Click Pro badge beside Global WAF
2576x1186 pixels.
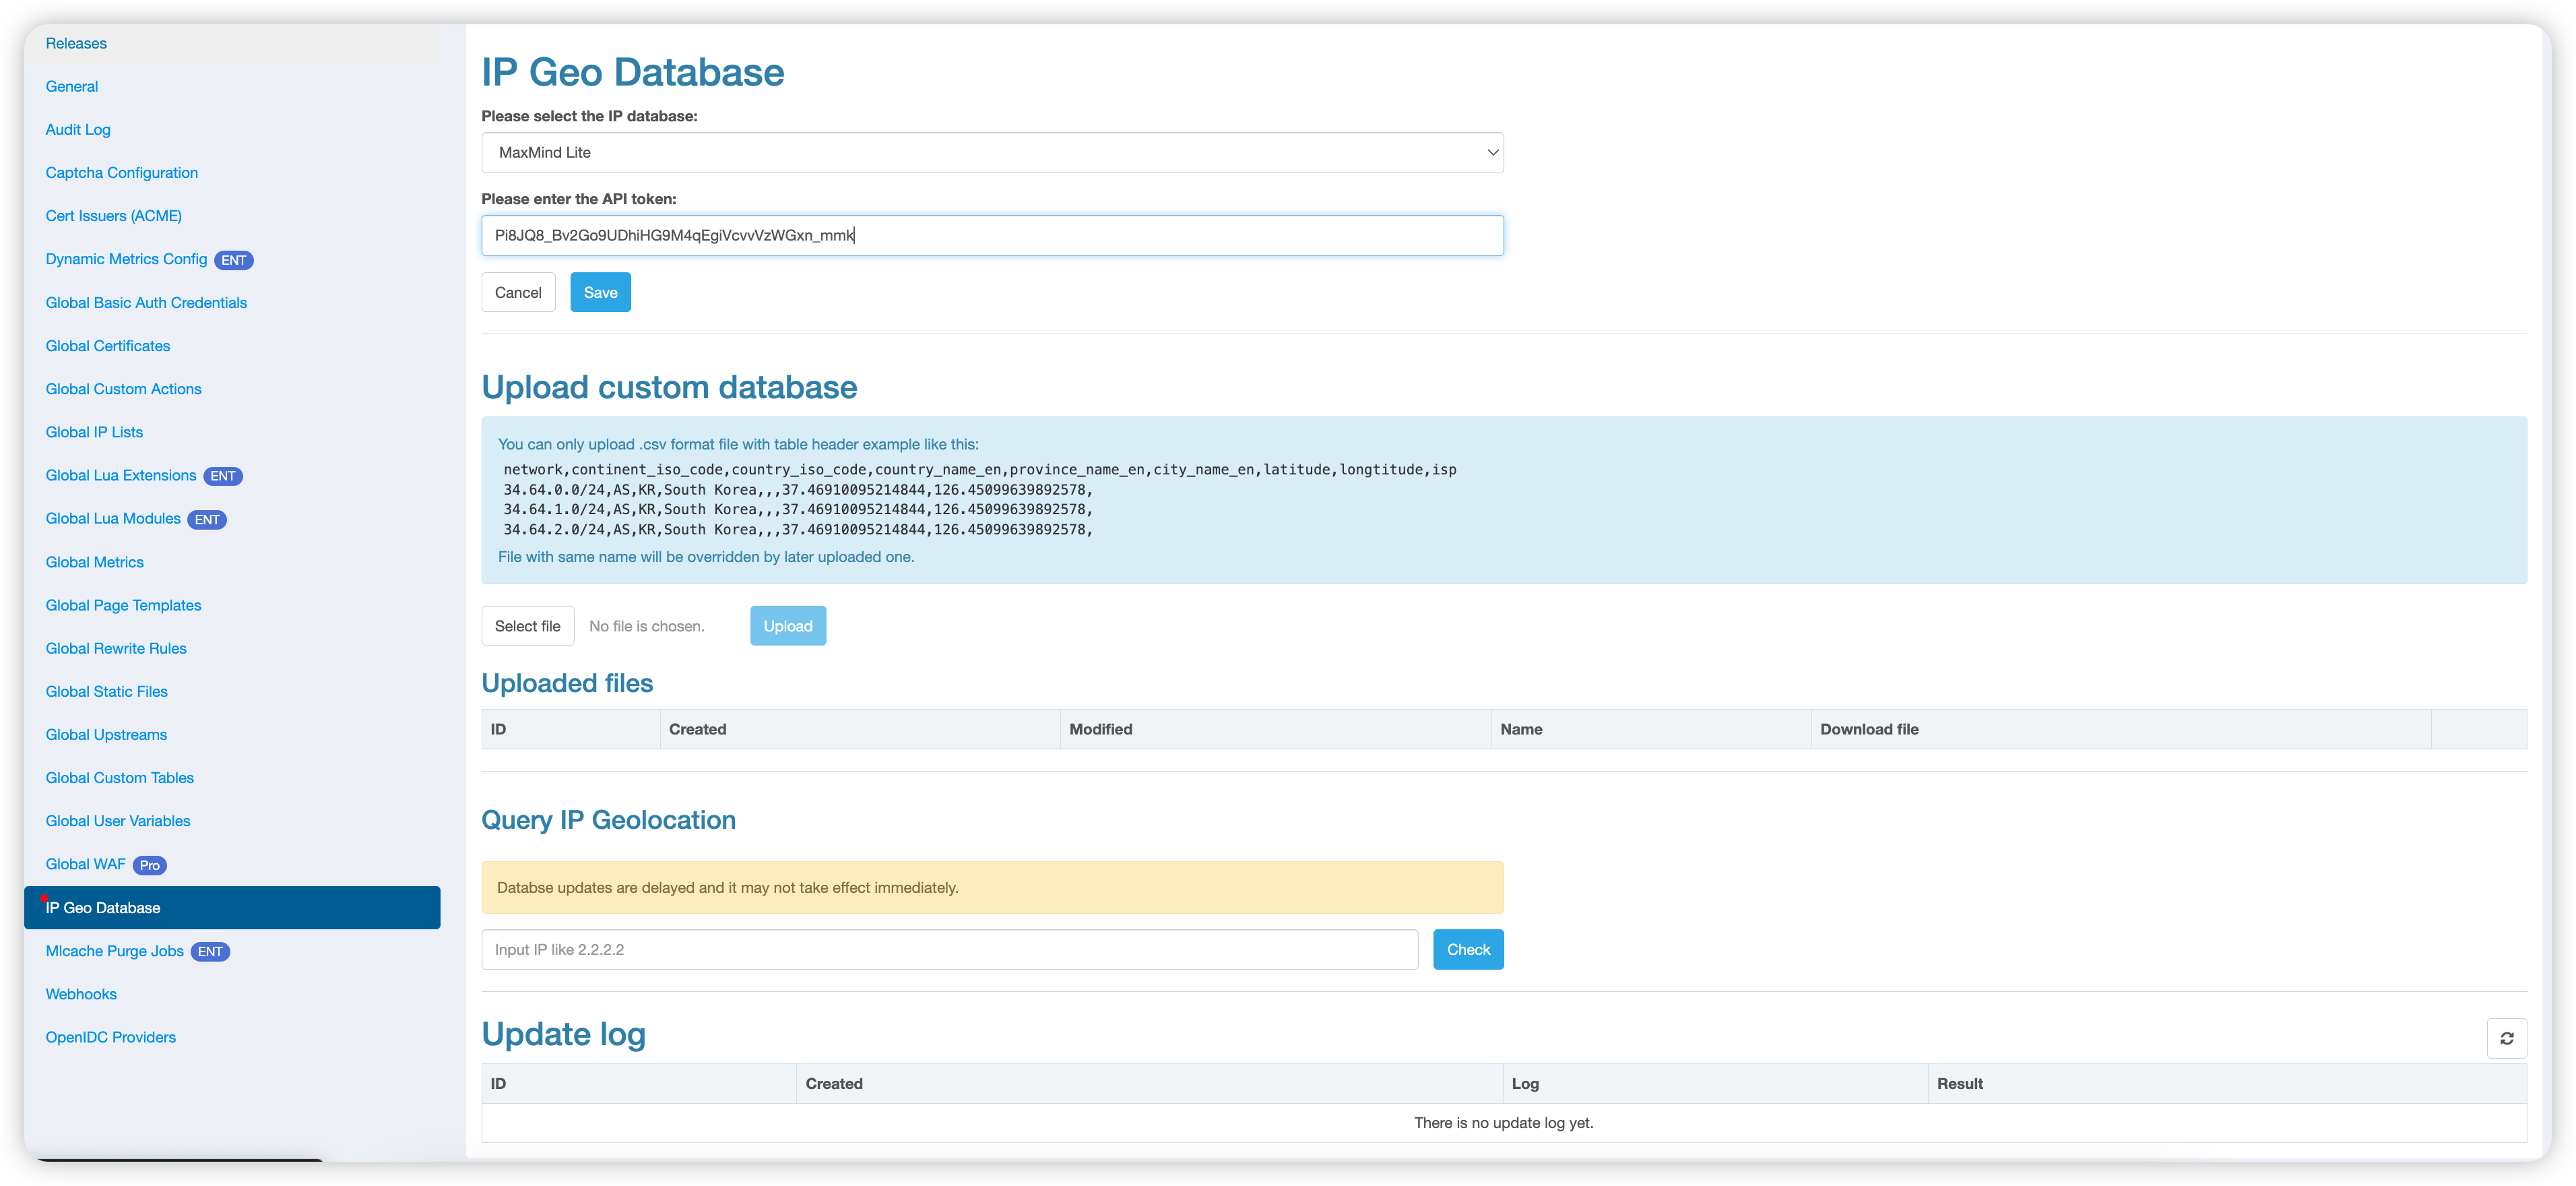click(x=149, y=865)
